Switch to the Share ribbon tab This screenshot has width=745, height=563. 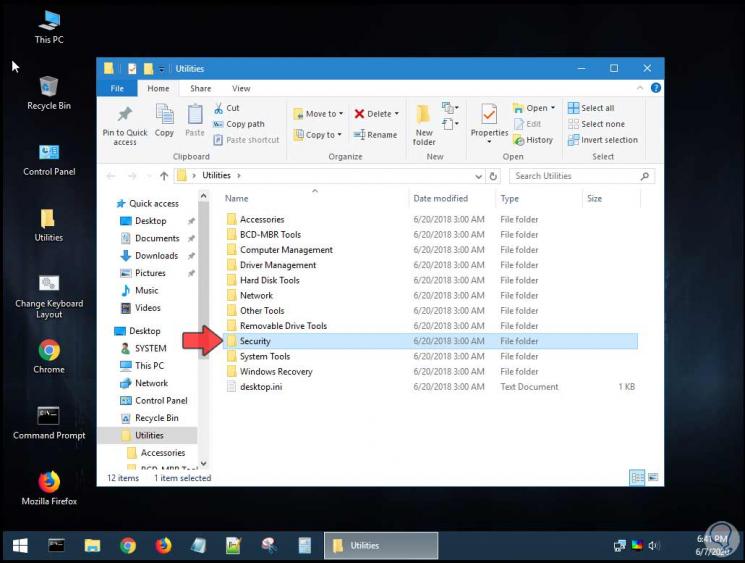(201, 89)
